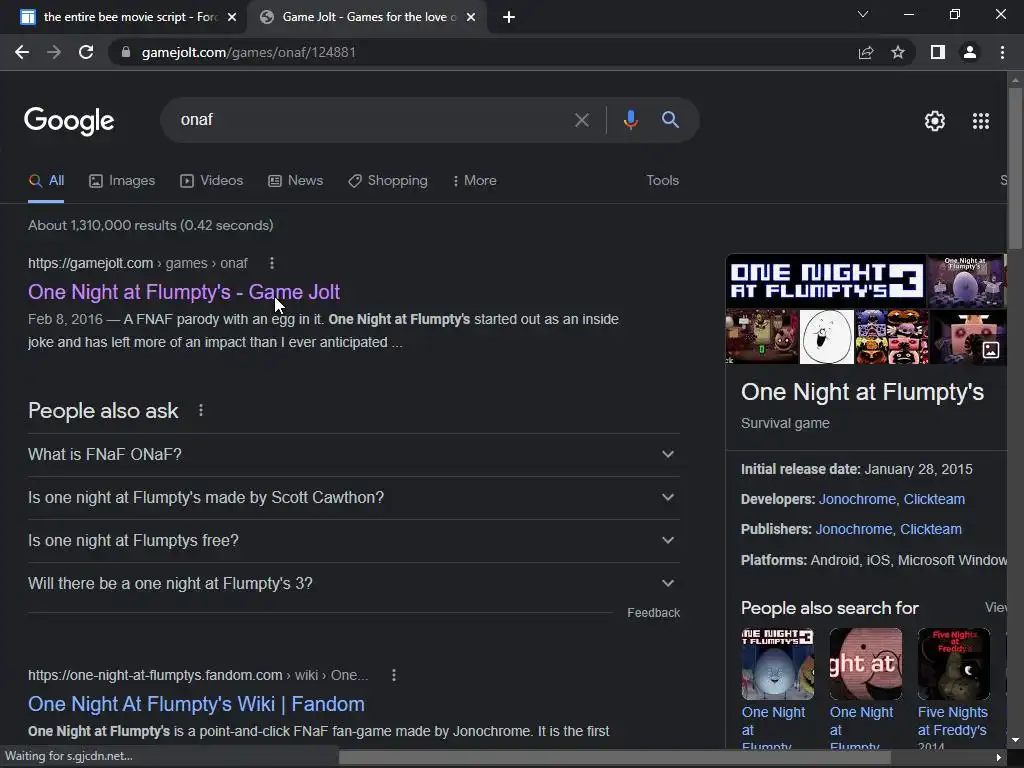
Task: Open One Night at Flumpty's 3 banner image
Action: coord(825,281)
